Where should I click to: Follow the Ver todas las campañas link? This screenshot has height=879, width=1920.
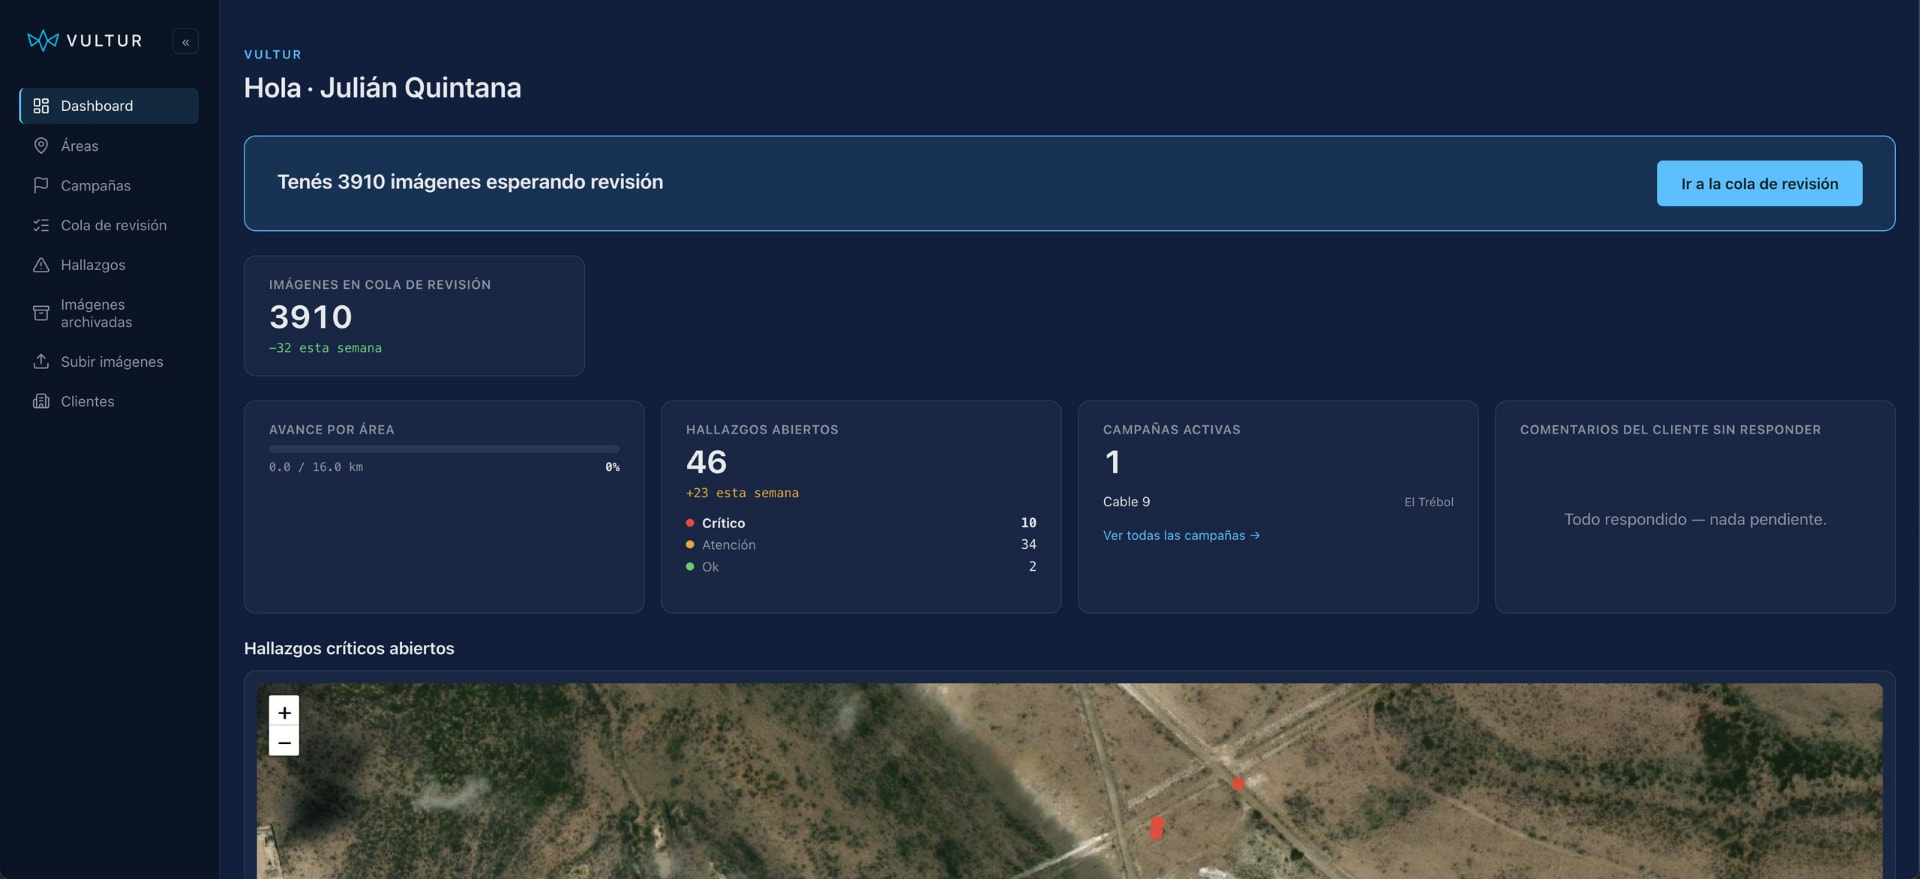click(1181, 535)
